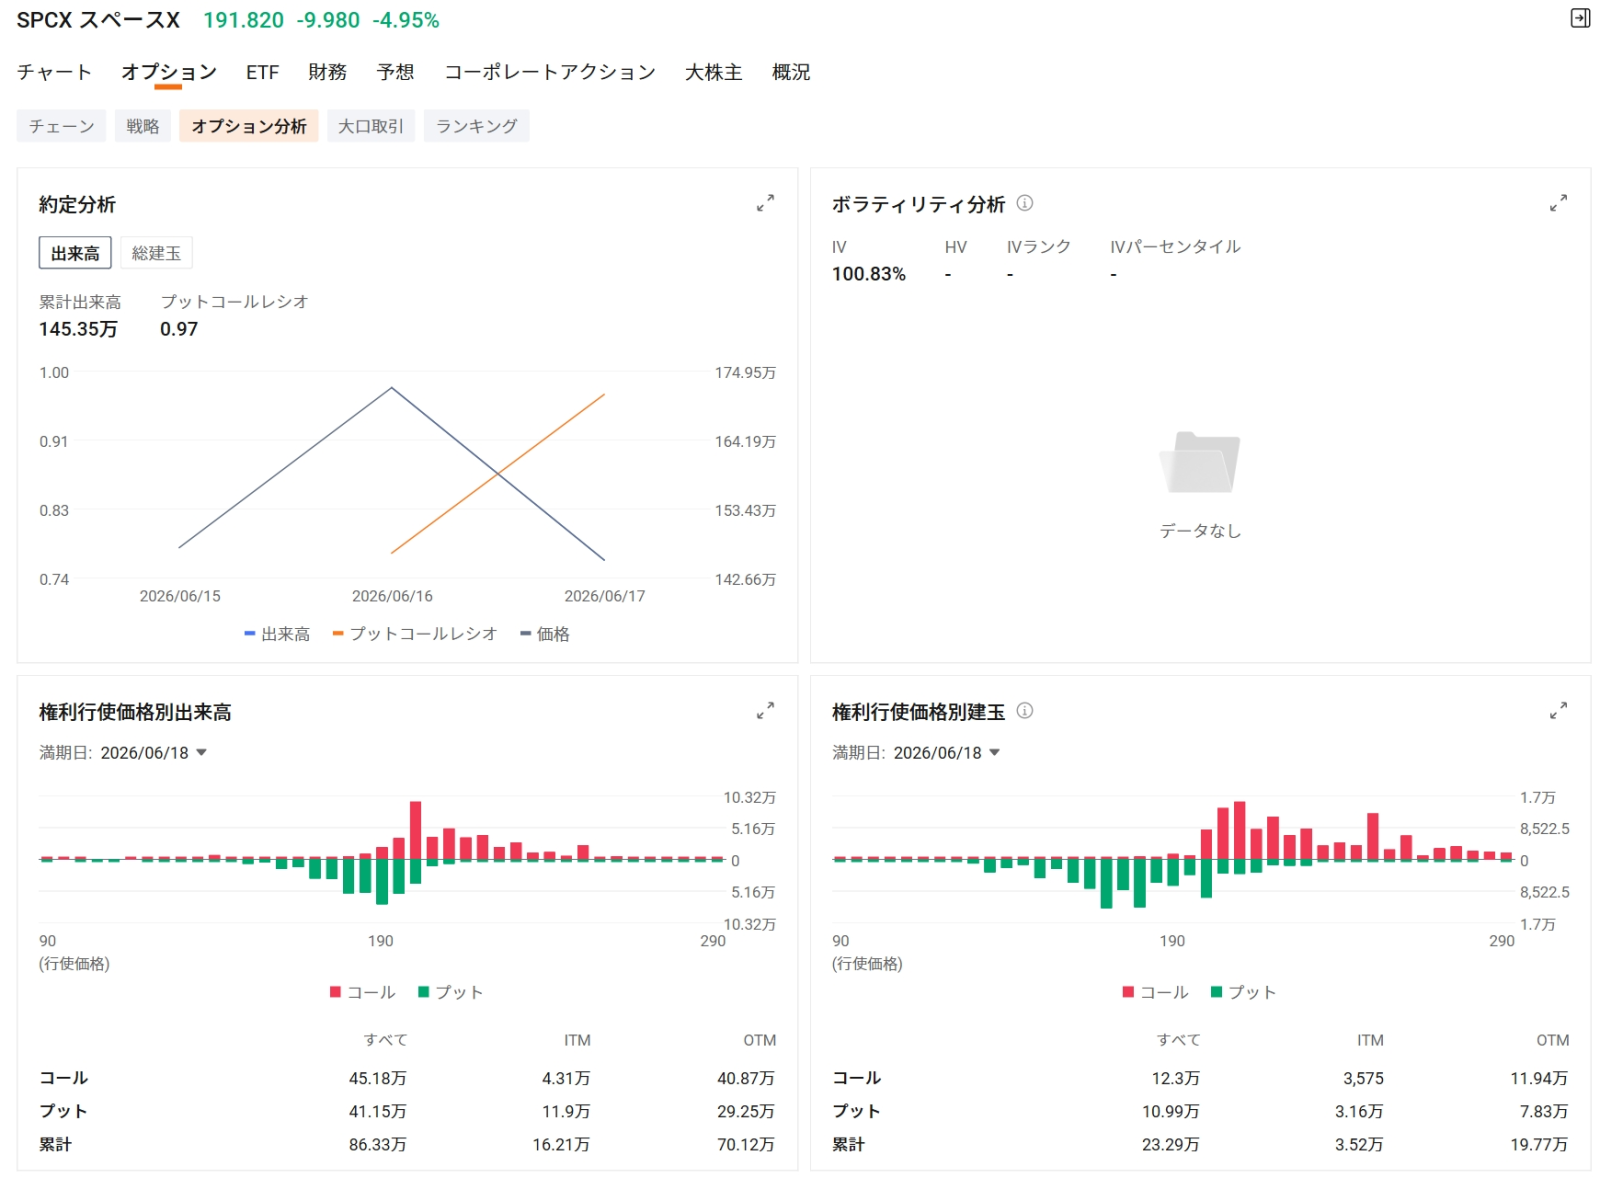Open the チャート tab
The height and width of the screenshot is (1178, 1600).
pos(54,72)
